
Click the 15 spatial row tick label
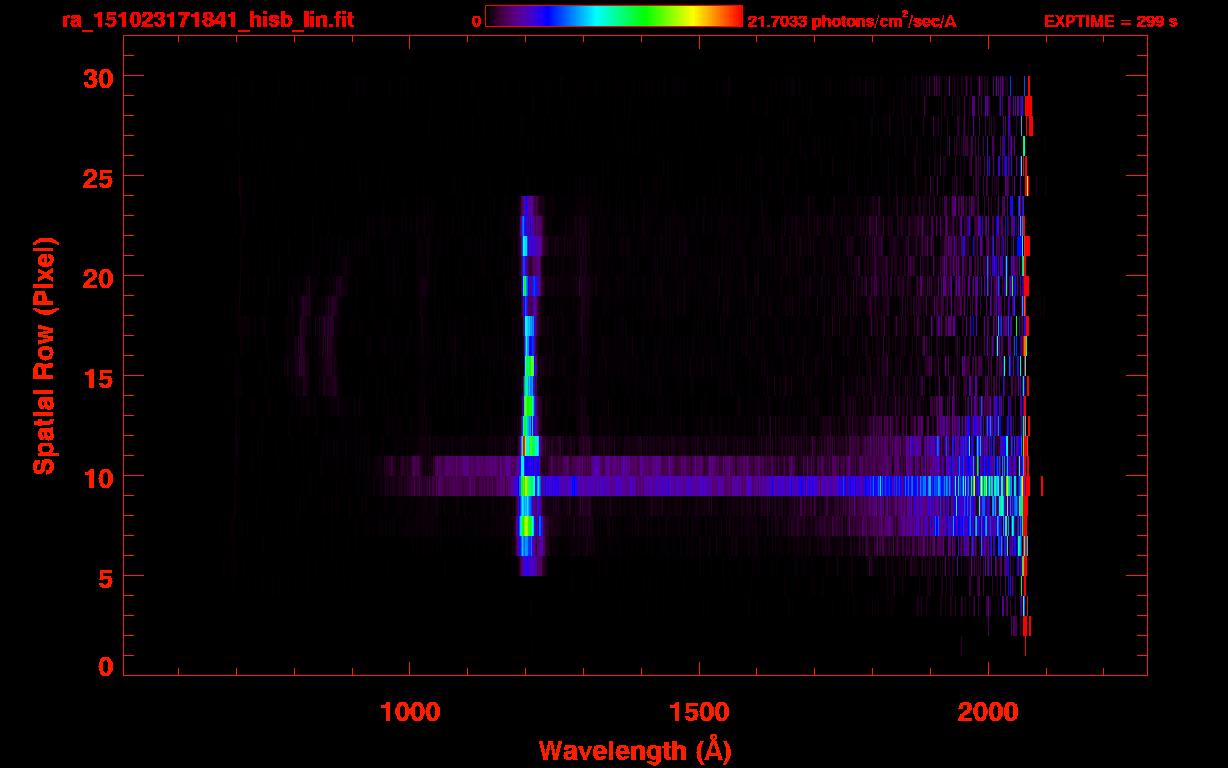click(99, 377)
